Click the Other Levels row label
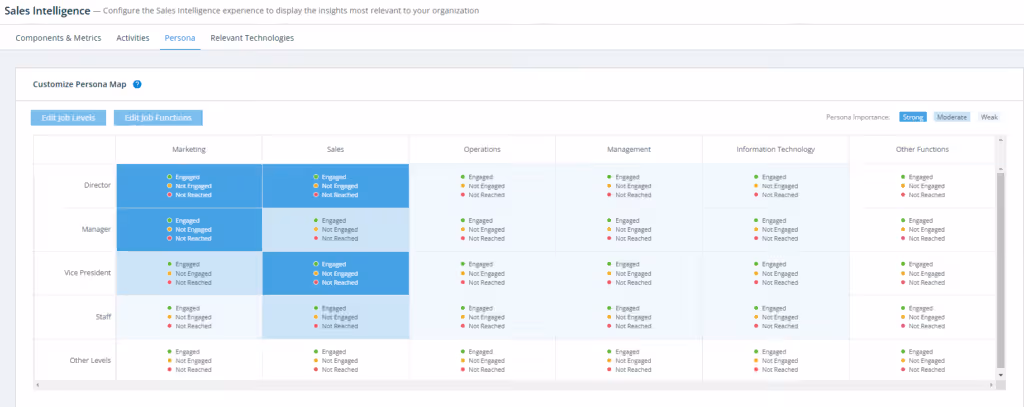The height and width of the screenshot is (407, 1024). [x=90, y=361]
